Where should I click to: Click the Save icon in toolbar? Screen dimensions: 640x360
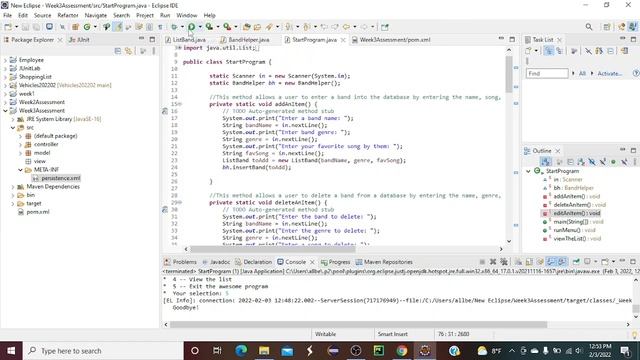click(x=25, y=27)
